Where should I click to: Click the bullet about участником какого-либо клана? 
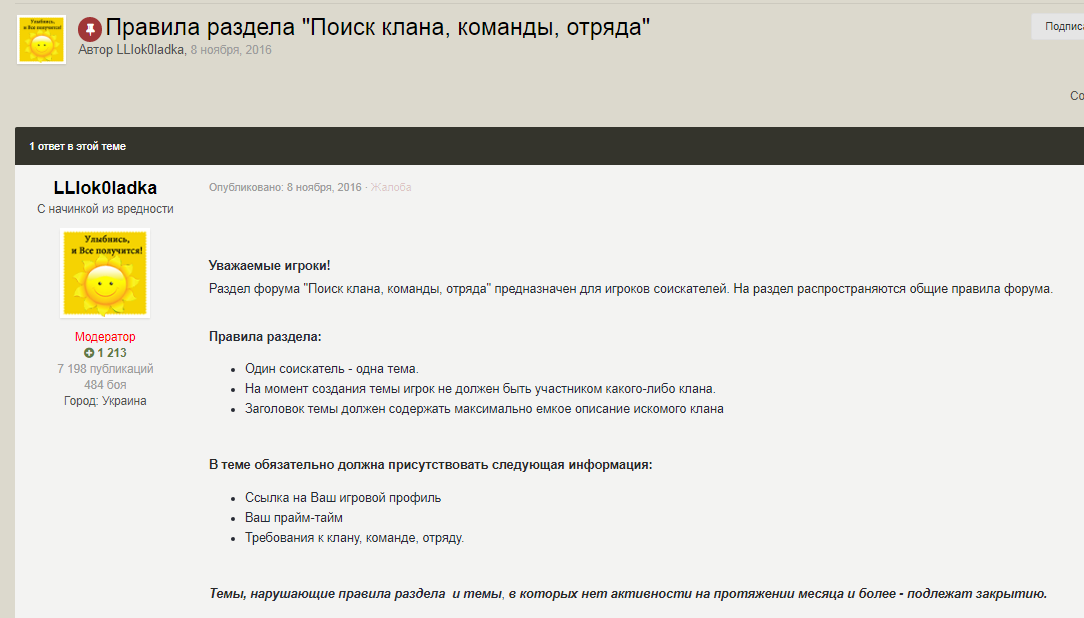480,388
